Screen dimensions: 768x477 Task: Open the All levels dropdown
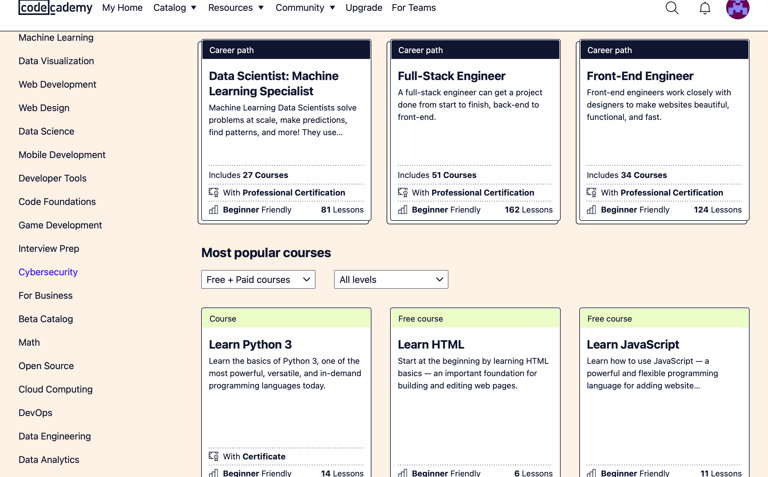(391, 280)
